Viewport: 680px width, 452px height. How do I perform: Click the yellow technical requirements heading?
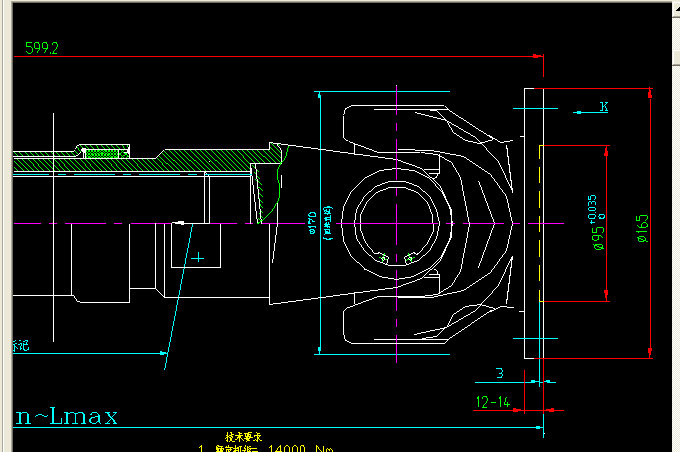click(243, 437)
